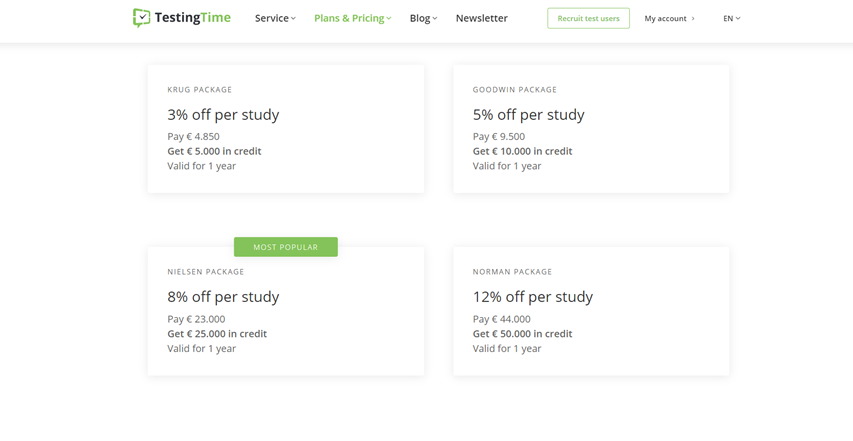This screenshot has height=441, width=853.
Task: Expand the Plans & Pricing menu
Action: pos(353,18)
